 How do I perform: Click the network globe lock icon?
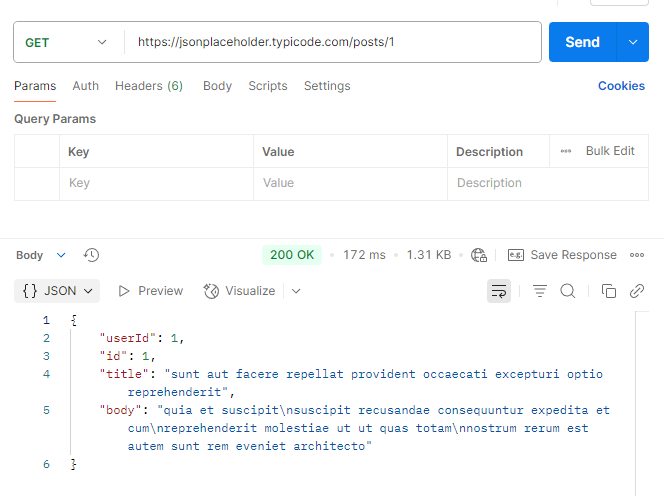(479, 255)
